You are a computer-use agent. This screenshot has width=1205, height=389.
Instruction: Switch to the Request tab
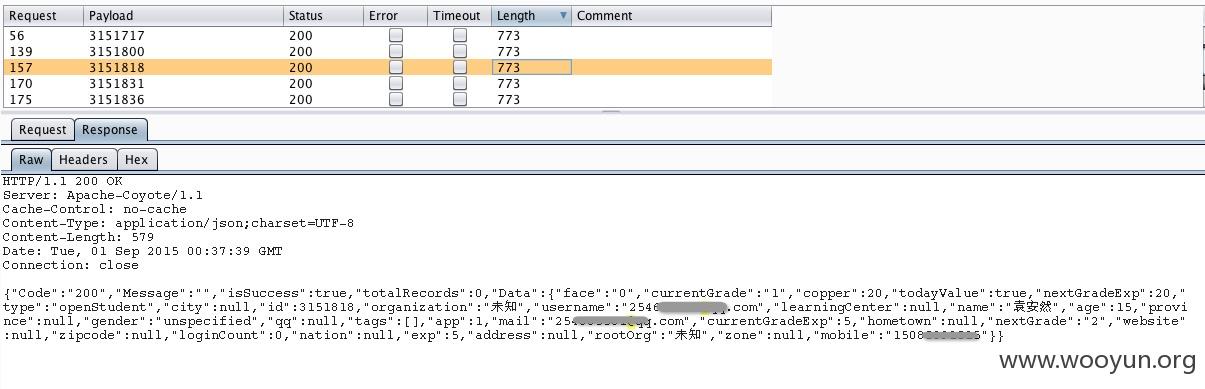[43, 130]
